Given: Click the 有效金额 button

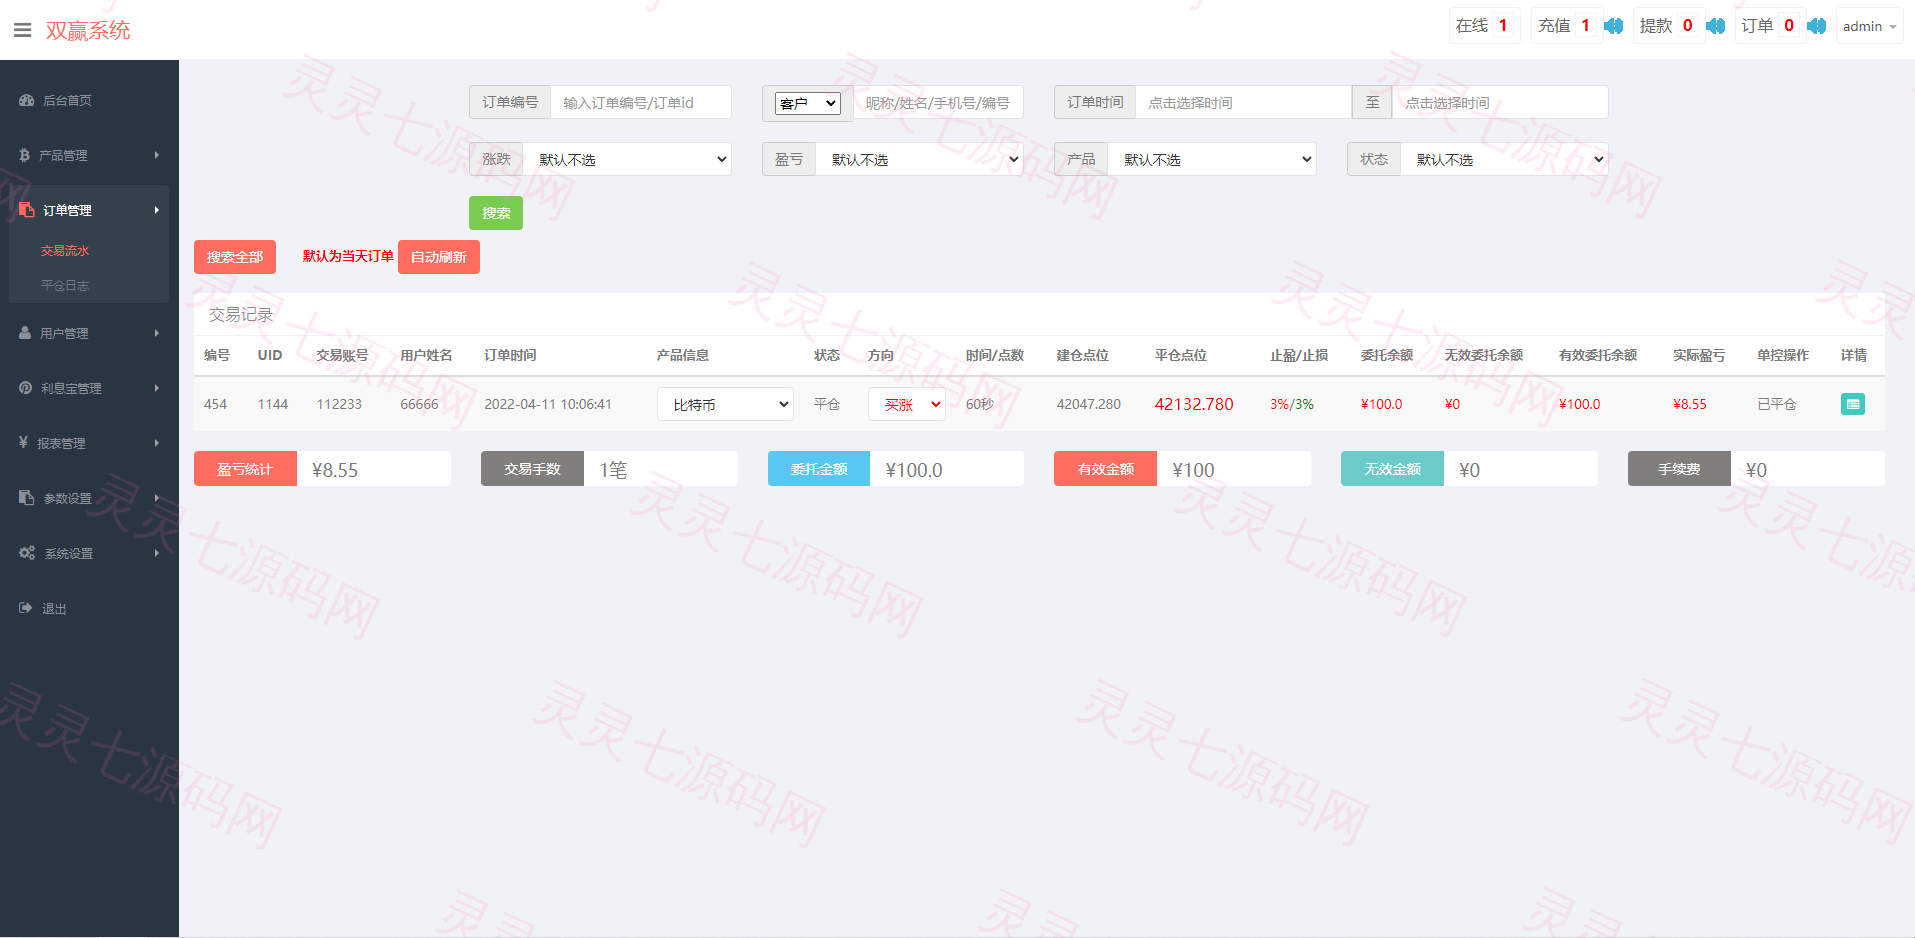Looking at the screenshot, I should tap(1105, 469).
